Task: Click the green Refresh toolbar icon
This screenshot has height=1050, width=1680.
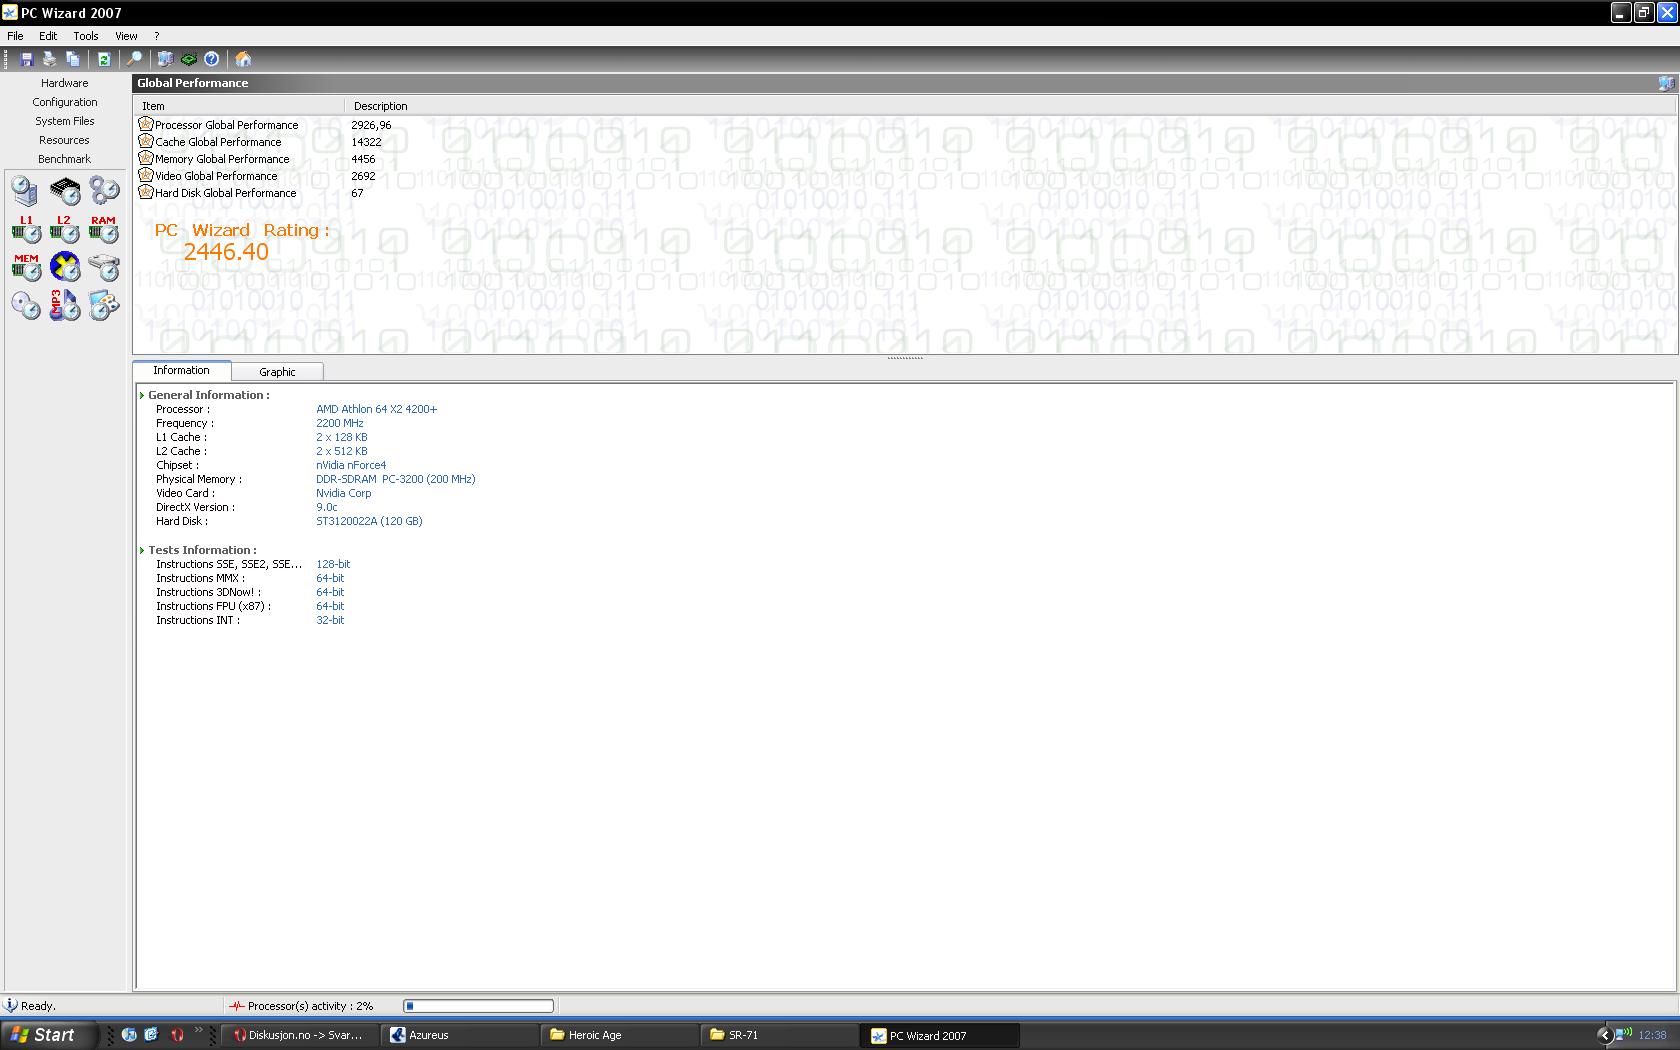Action: (103, 59)
